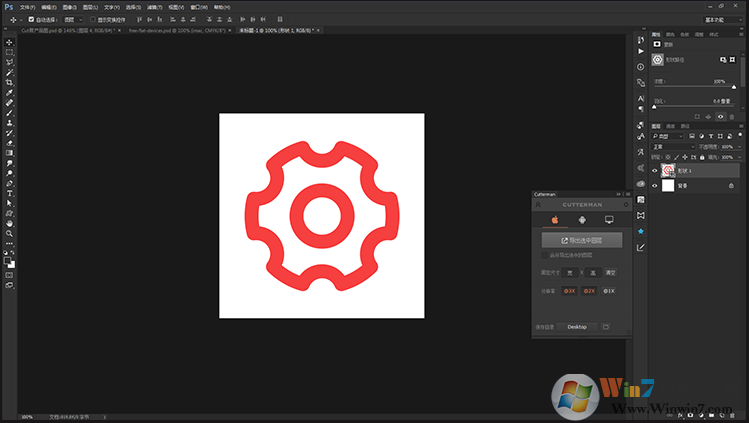This screenshot has height=423, width=749.
Task: Open the blend mode 正常 dropdown
Action: 672,146
